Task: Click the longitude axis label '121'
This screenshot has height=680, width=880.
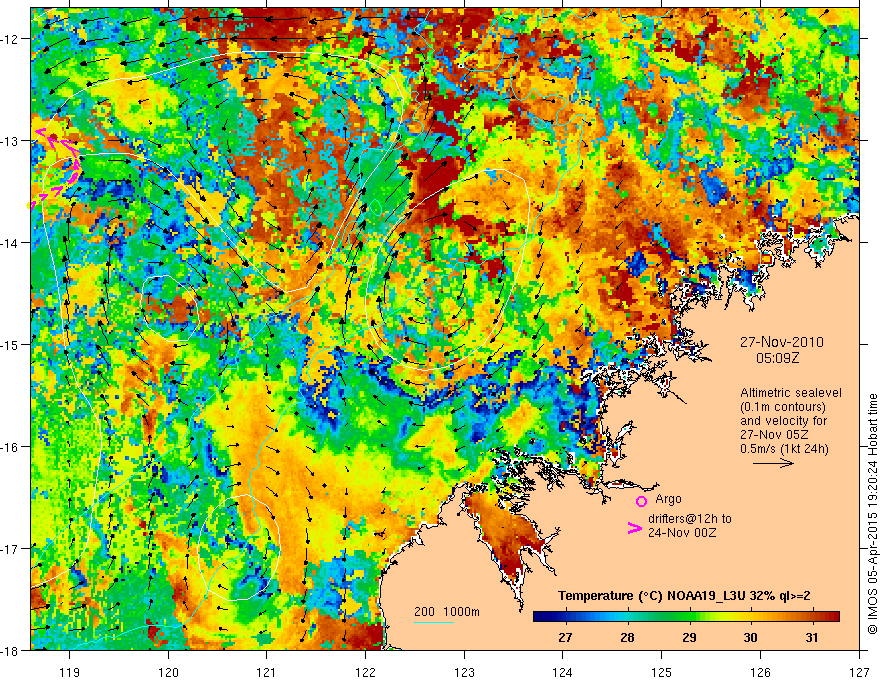Action: (x=267, y=672)
